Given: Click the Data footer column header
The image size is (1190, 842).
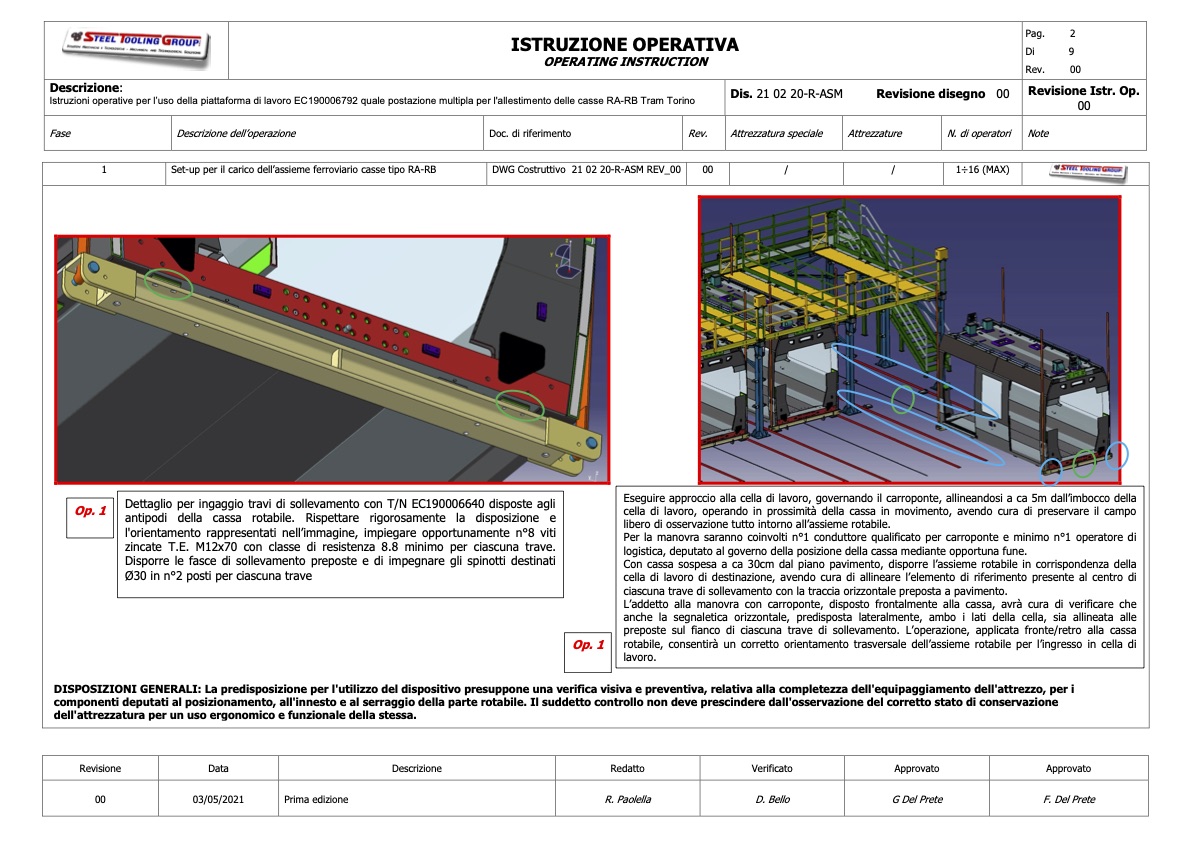Looking at the screenshot, I should (218, 768).
